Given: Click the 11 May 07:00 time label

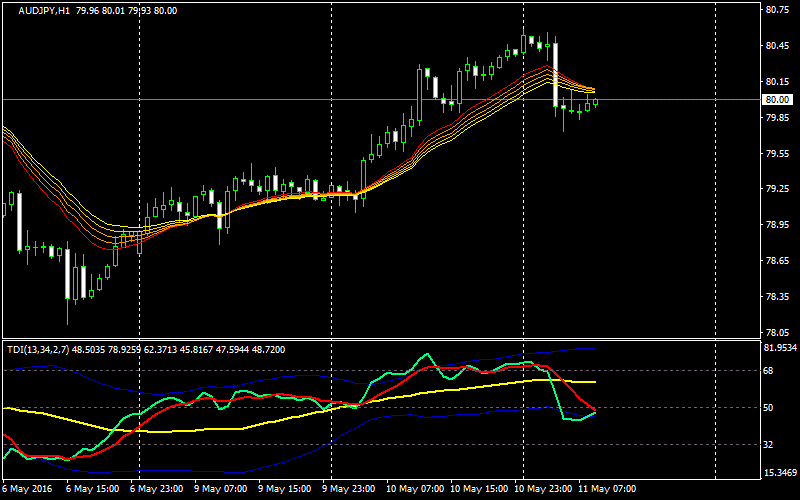Looking at the screenshot, I should pos(612,490).
